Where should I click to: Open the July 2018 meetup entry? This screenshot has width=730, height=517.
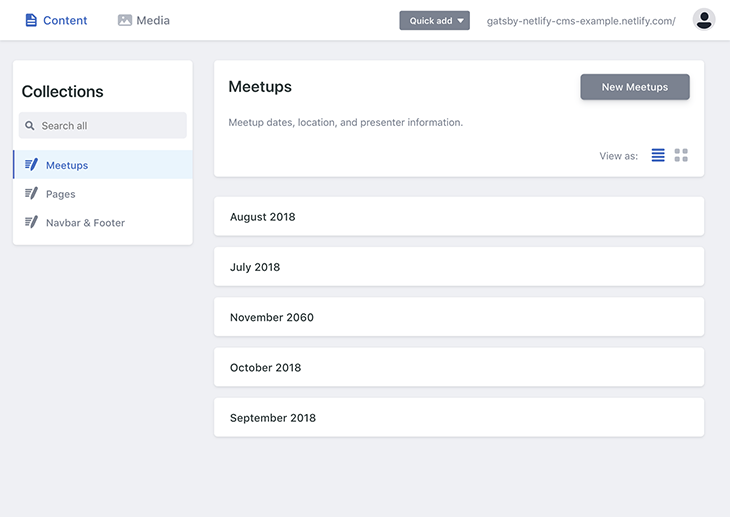click(459, 267)
